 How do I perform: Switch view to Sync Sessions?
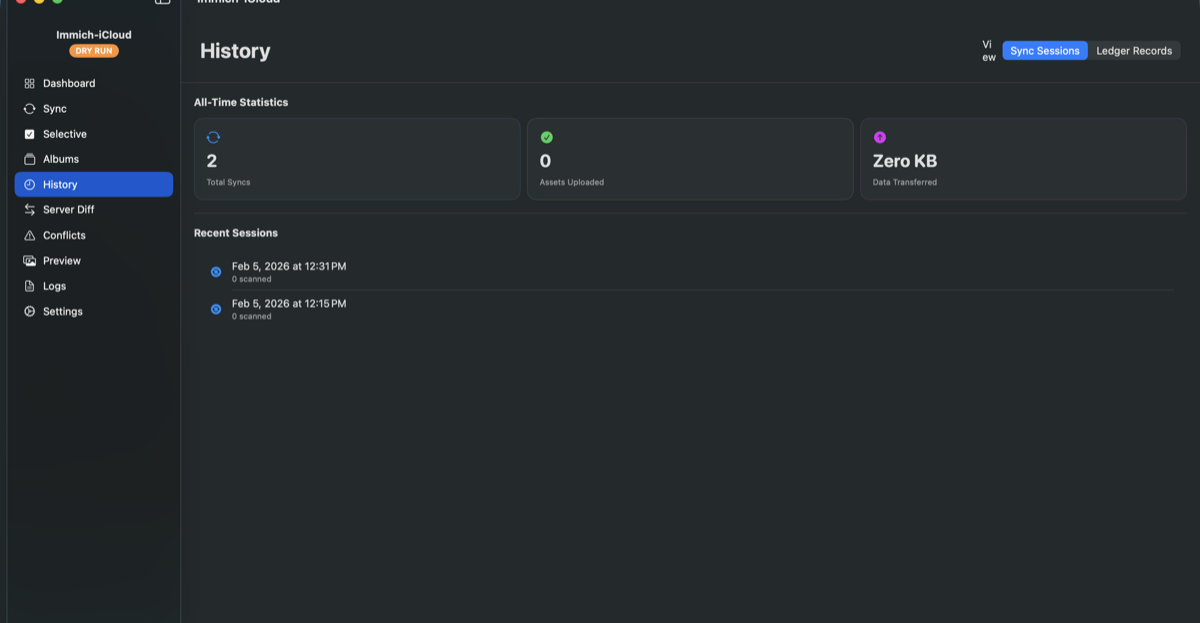1045,51
